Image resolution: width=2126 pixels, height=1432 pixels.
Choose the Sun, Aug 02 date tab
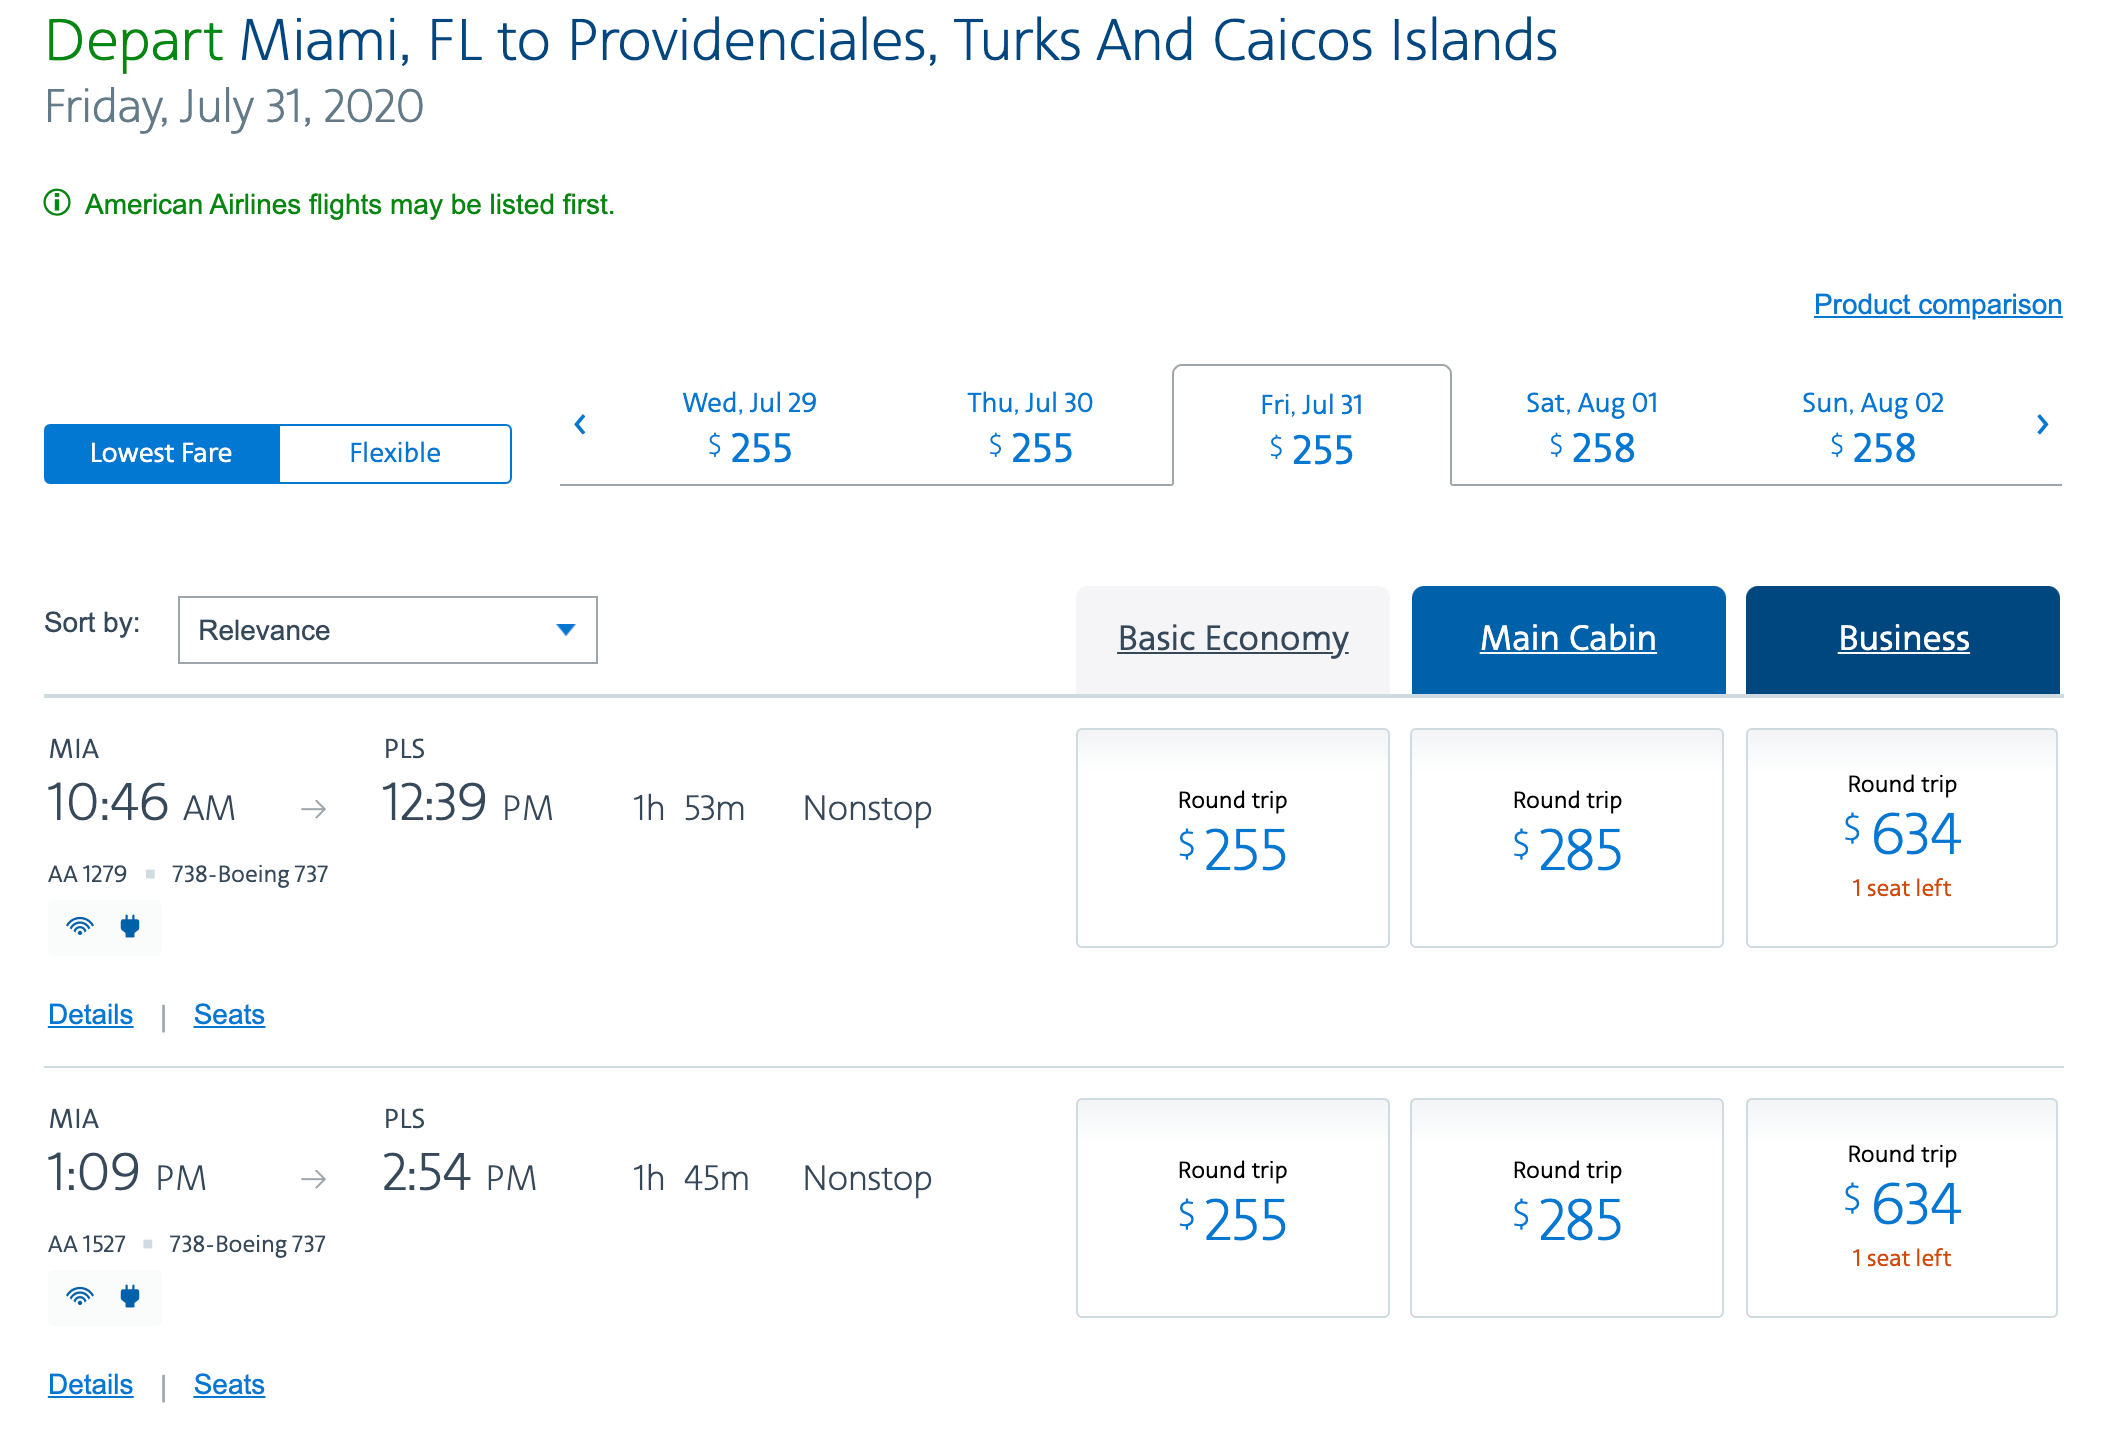click(1872, 427)
